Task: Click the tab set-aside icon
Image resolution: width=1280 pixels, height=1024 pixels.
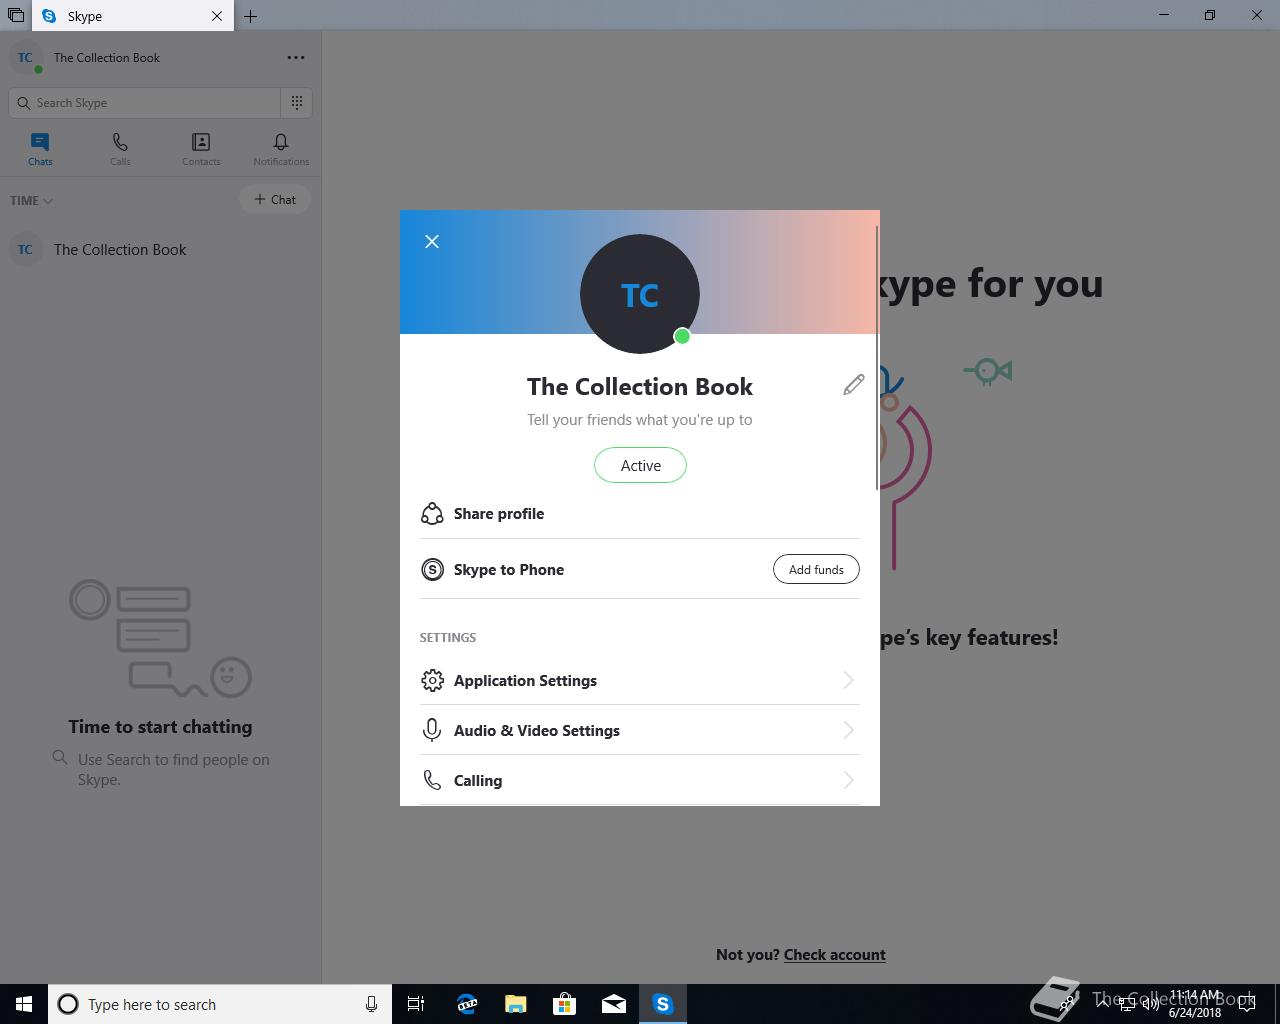Action: tap(15, 16)
